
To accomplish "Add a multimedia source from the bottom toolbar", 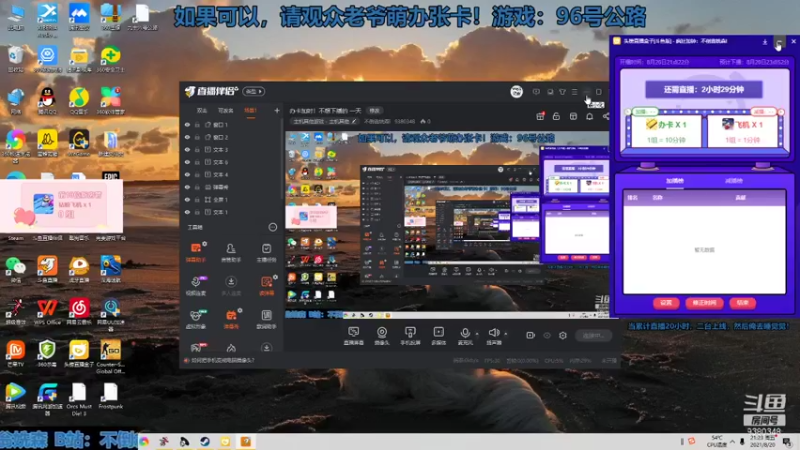I will point(438,336).
